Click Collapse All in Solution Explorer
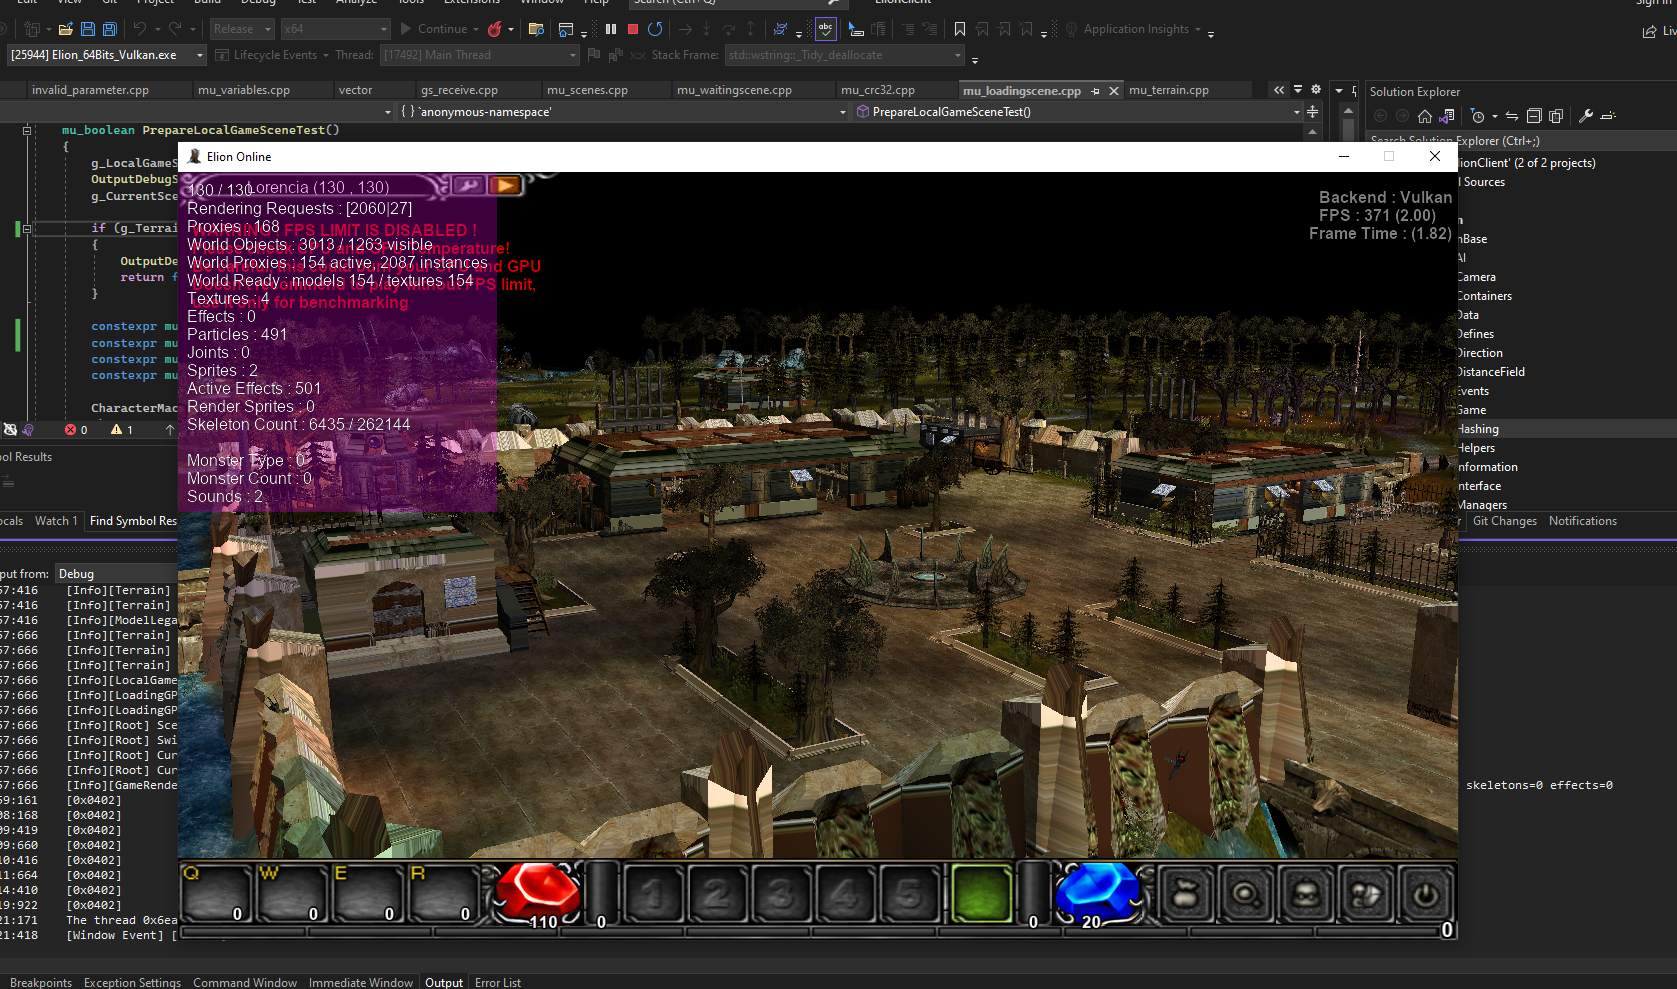This screenshot has width=1677, height=989. click(x=1534, y=116)
